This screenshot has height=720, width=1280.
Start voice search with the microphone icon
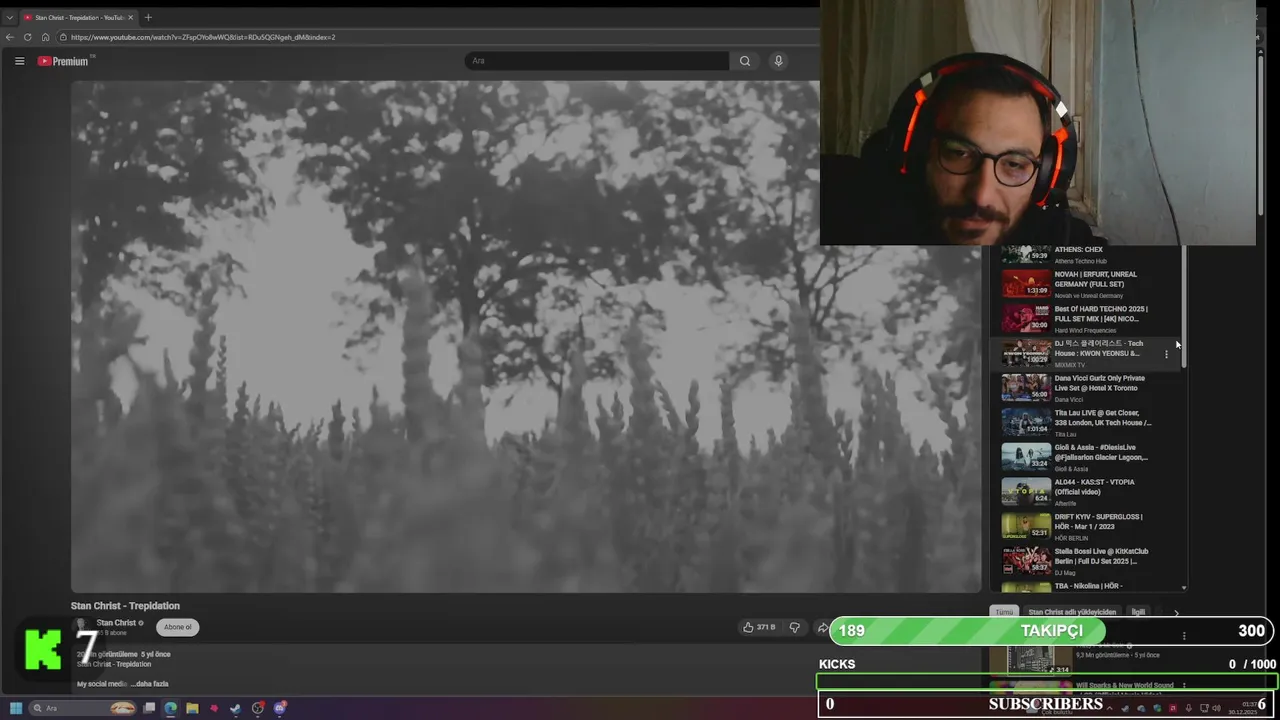click(x=778, y=61)
